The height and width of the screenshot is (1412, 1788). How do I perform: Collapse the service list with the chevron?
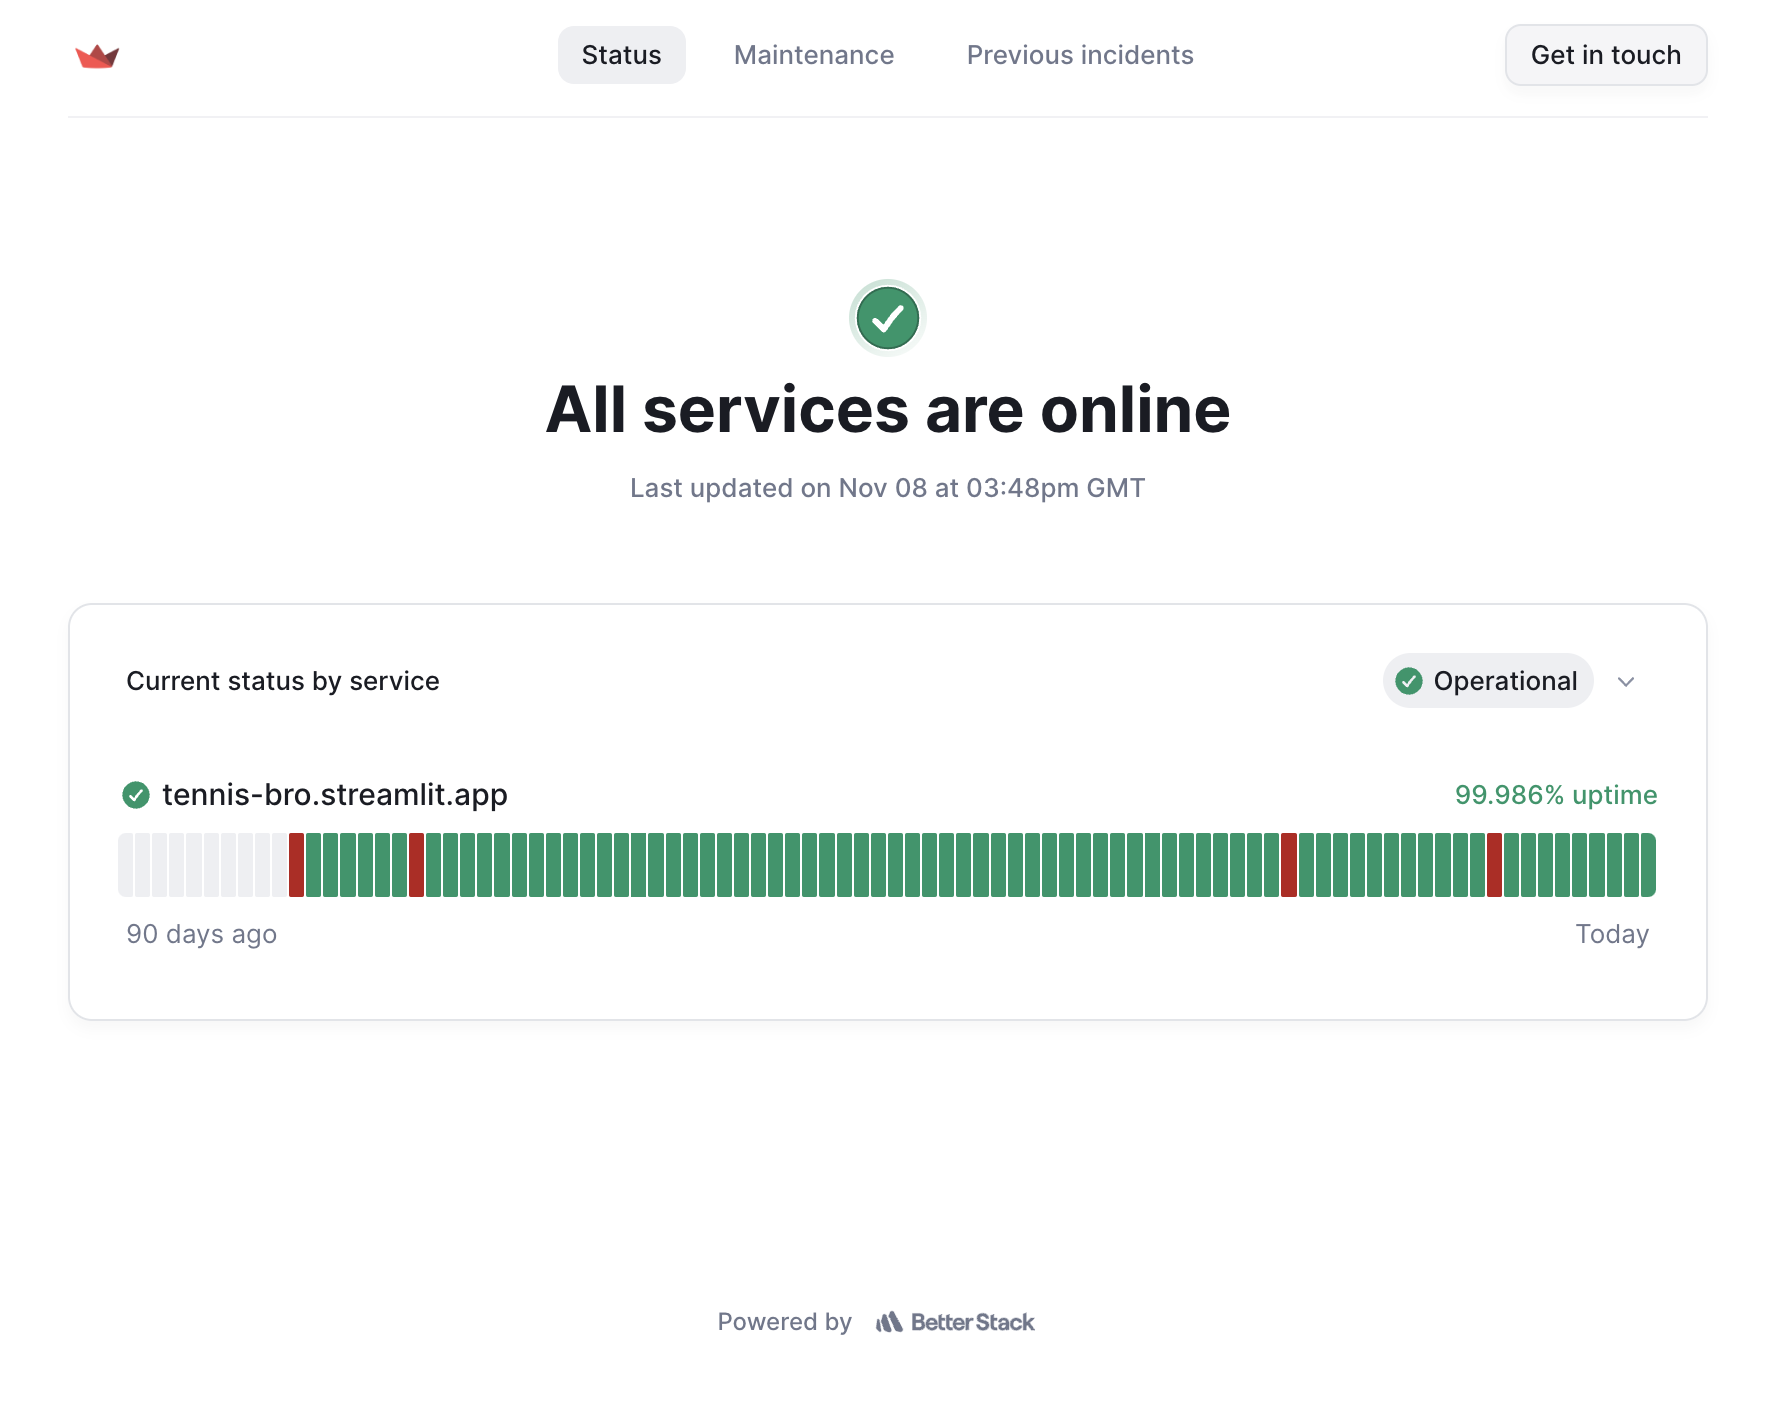pyautogui.click(x=1626, y=682)
